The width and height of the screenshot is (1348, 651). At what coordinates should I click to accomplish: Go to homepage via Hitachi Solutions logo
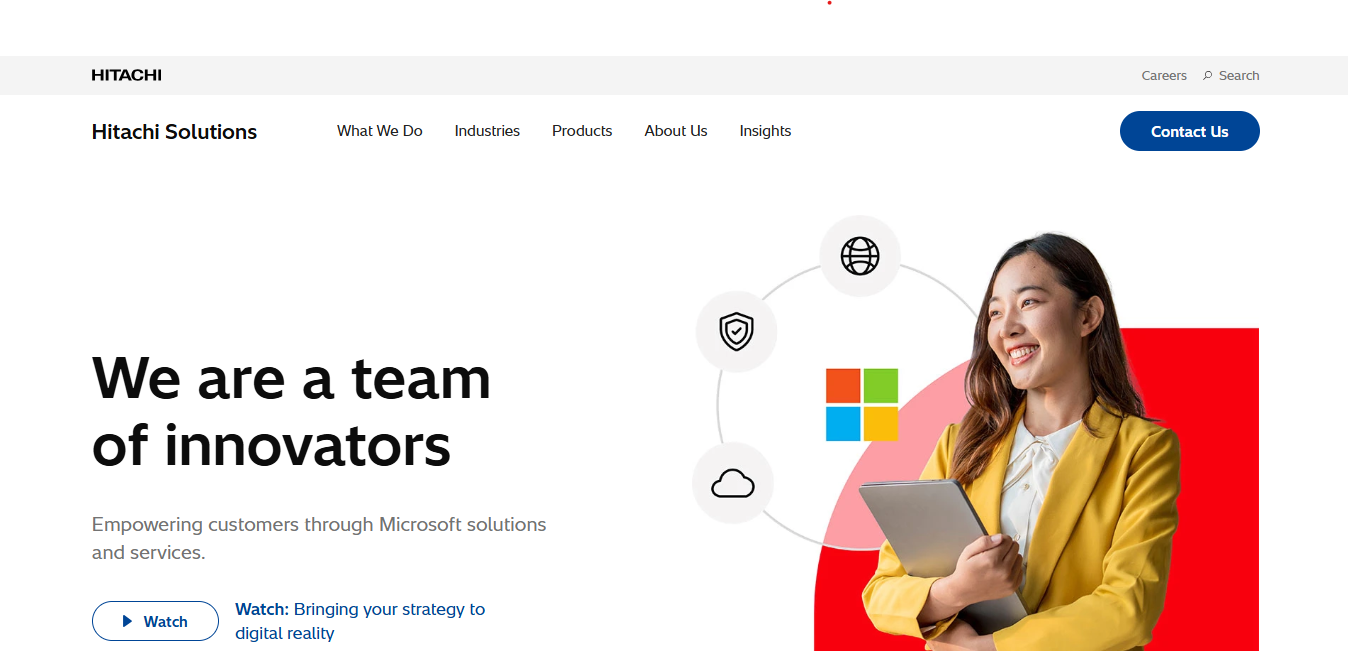tap(174, 132)
